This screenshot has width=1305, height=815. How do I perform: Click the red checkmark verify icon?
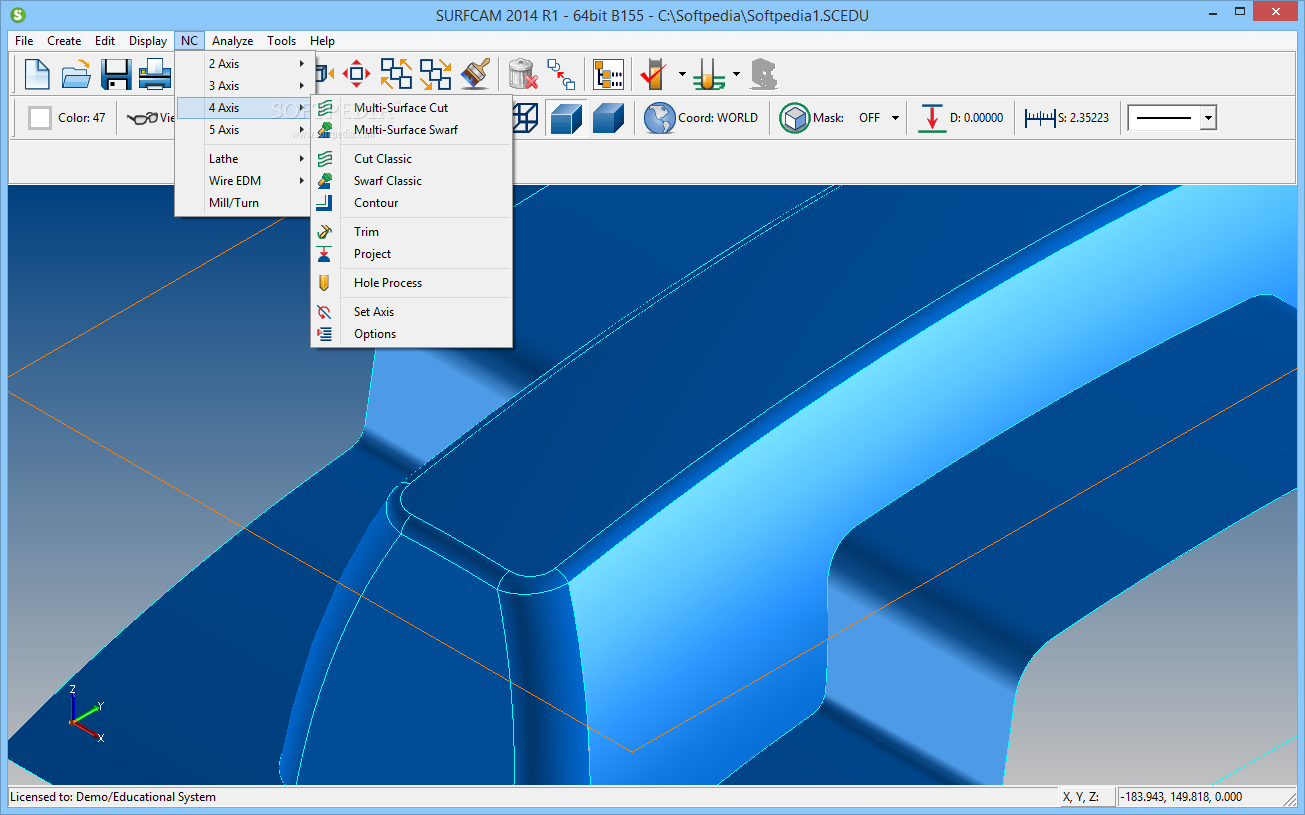(654, 74)
